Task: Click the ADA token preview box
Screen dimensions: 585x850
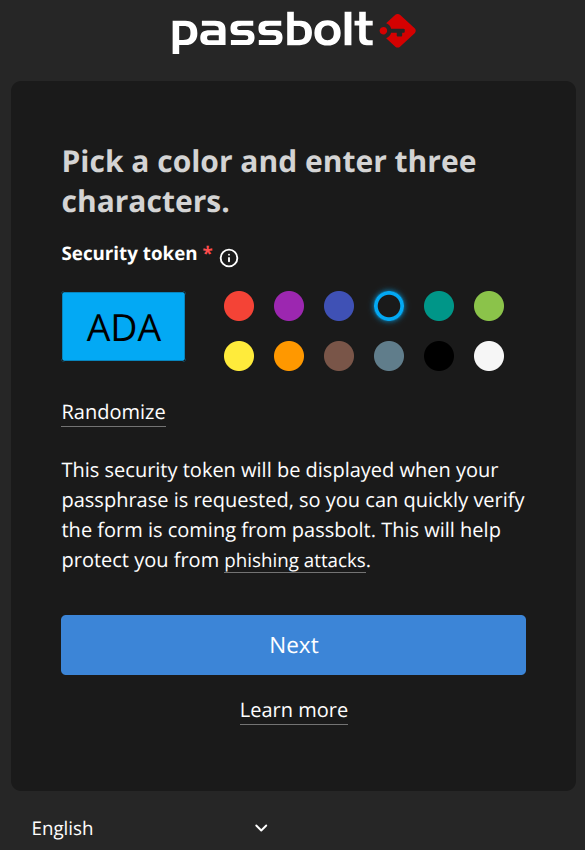Action: [x=123, y=326]
